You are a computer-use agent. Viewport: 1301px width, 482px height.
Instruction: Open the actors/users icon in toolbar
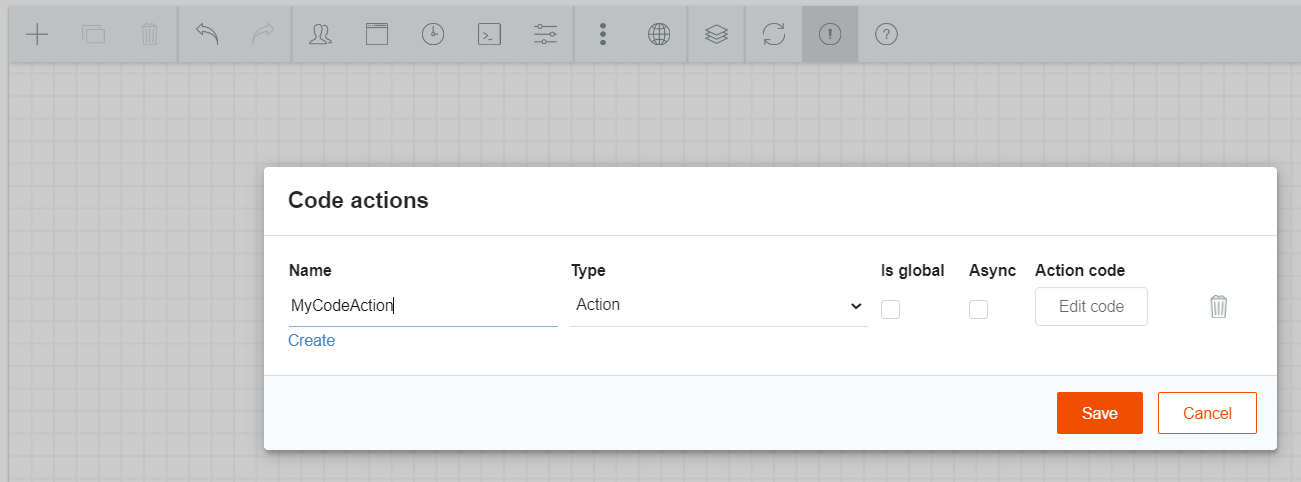(320, 34)
